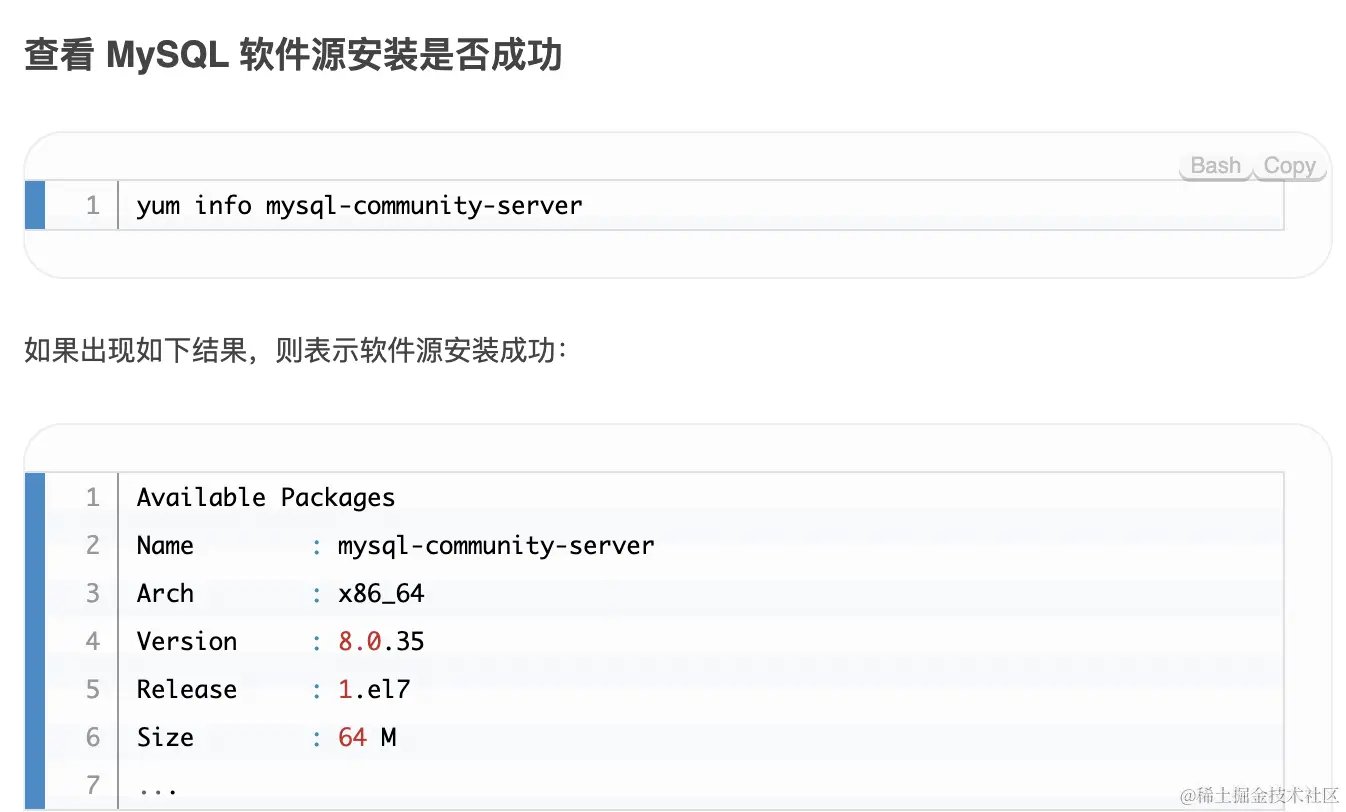Click the Name : mysql-community-server line
The height and width of the screenshot is (812, 1346).
(395, 546)
